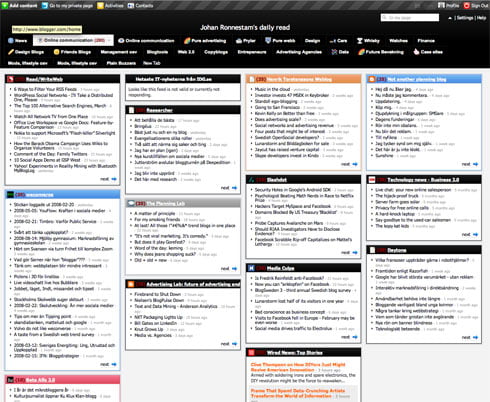Click the yellow Activities icon
This screenshot has width=490, height=402.
coord(100,6)
